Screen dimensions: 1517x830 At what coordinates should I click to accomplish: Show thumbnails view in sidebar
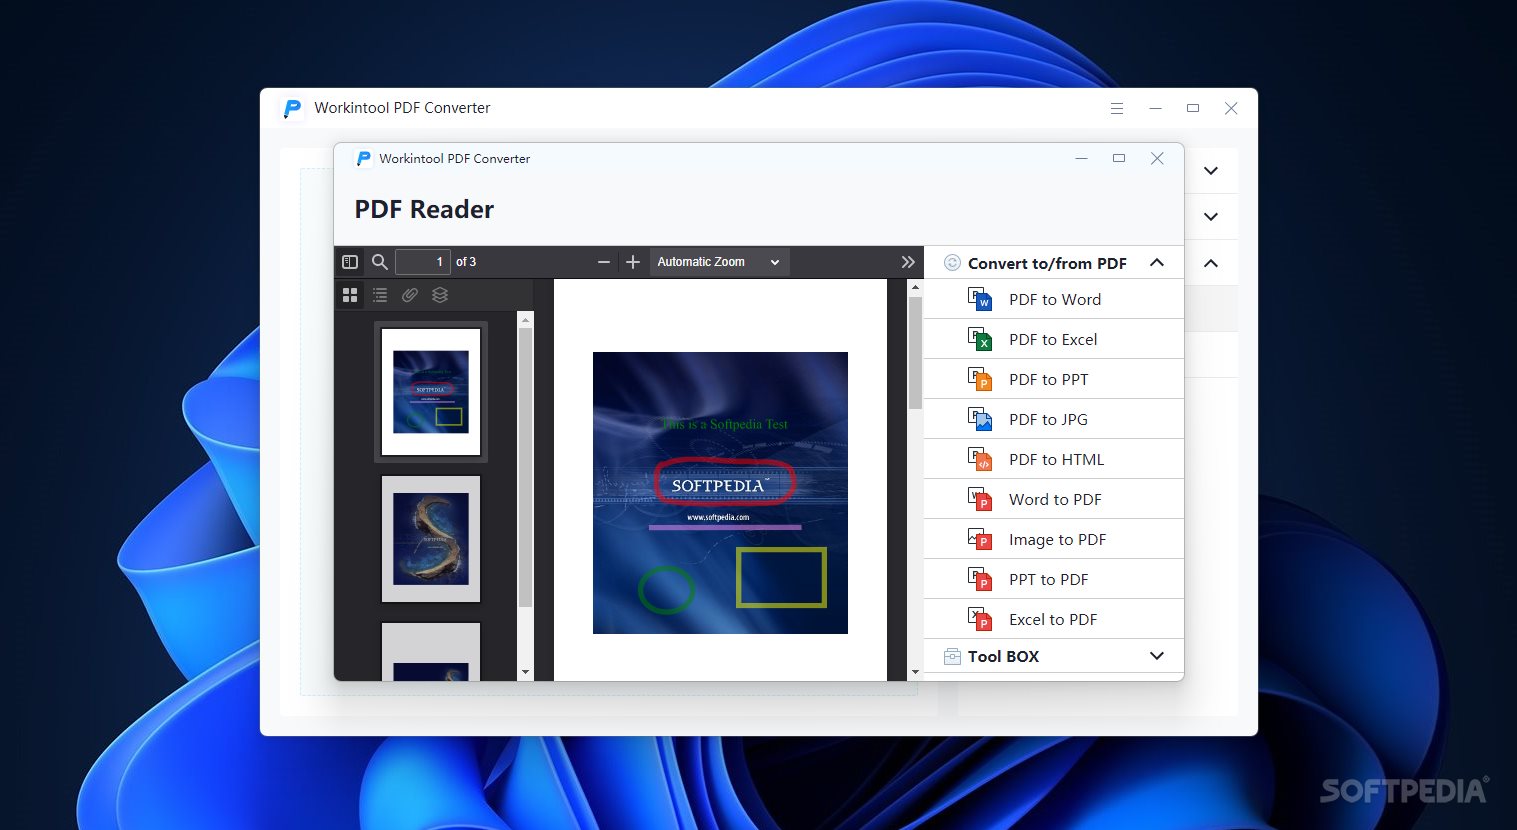tap(350, 295)
